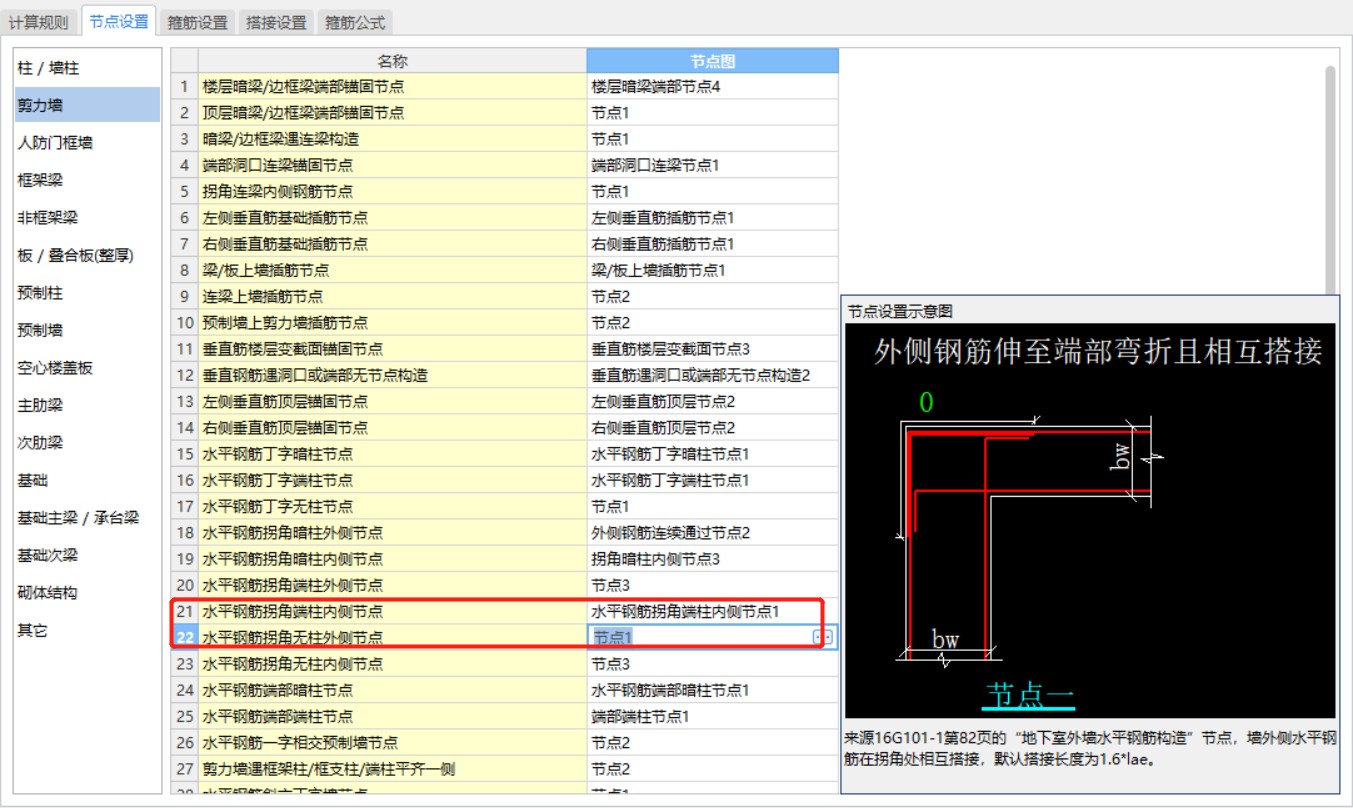
Task: Click cell 水平钢筋拐角端柱内侧节点1
Action: [713, 611]
